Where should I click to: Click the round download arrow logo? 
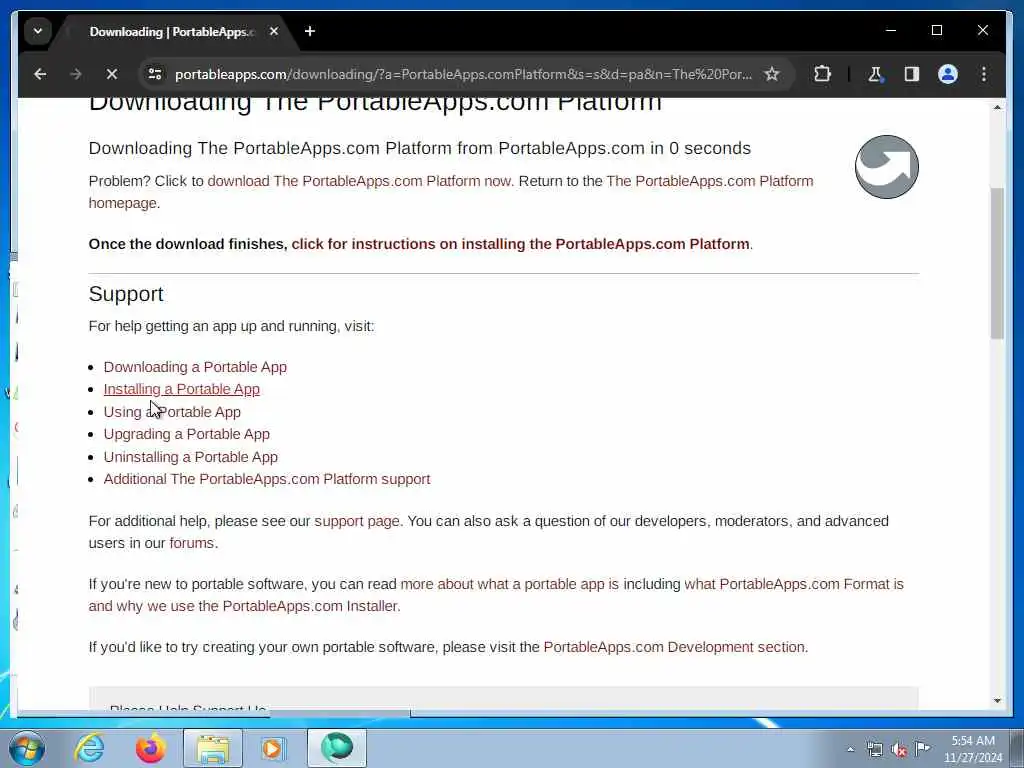pyautogui.click(x=886, y=167)
